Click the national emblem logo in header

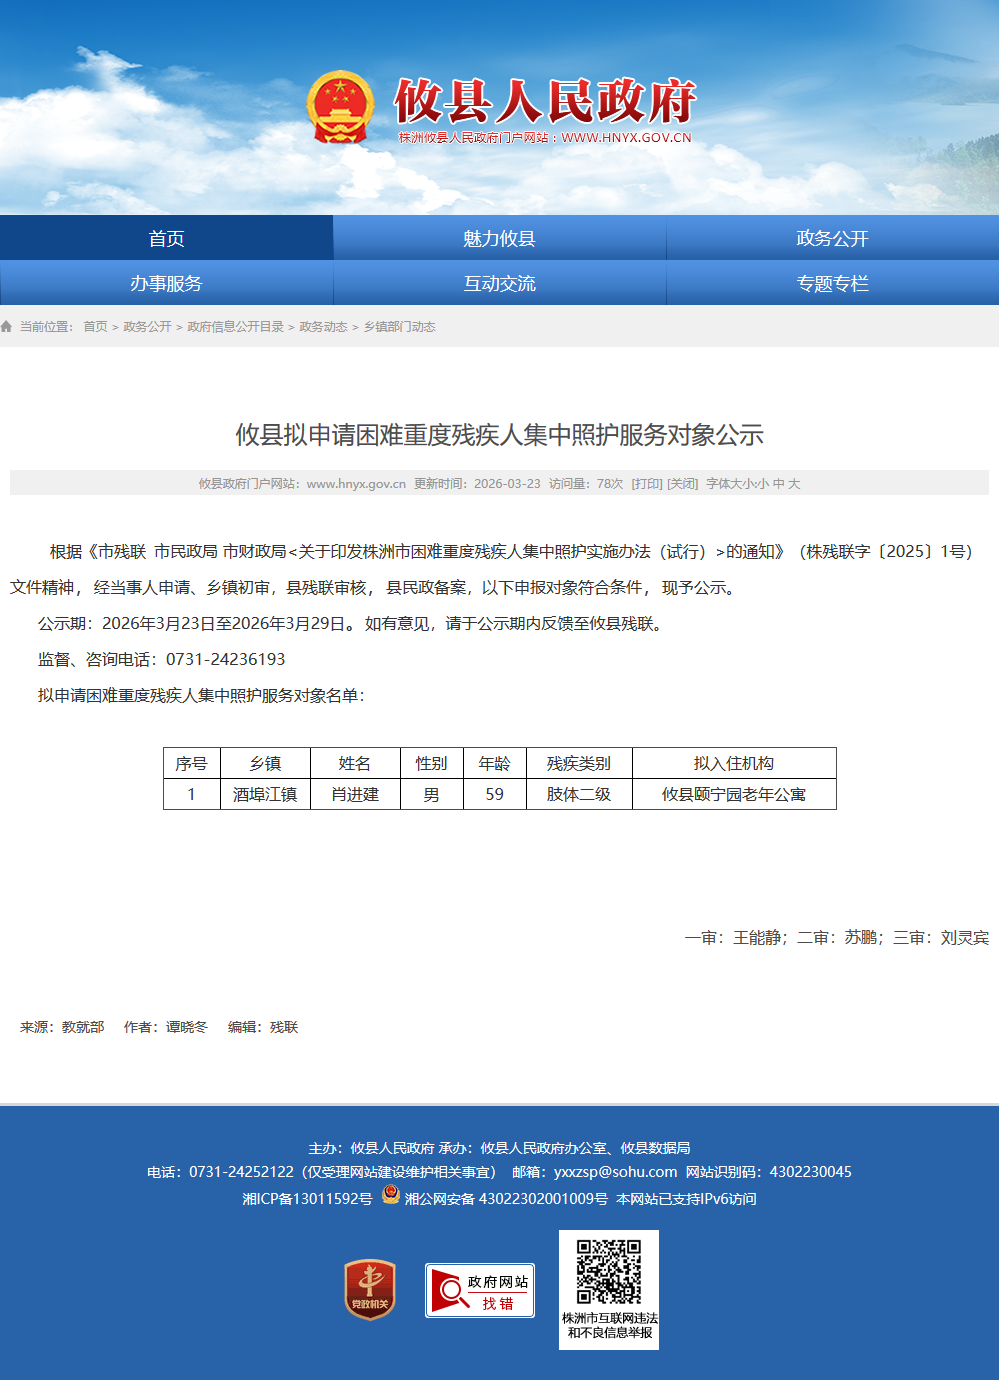click(340, 108)
